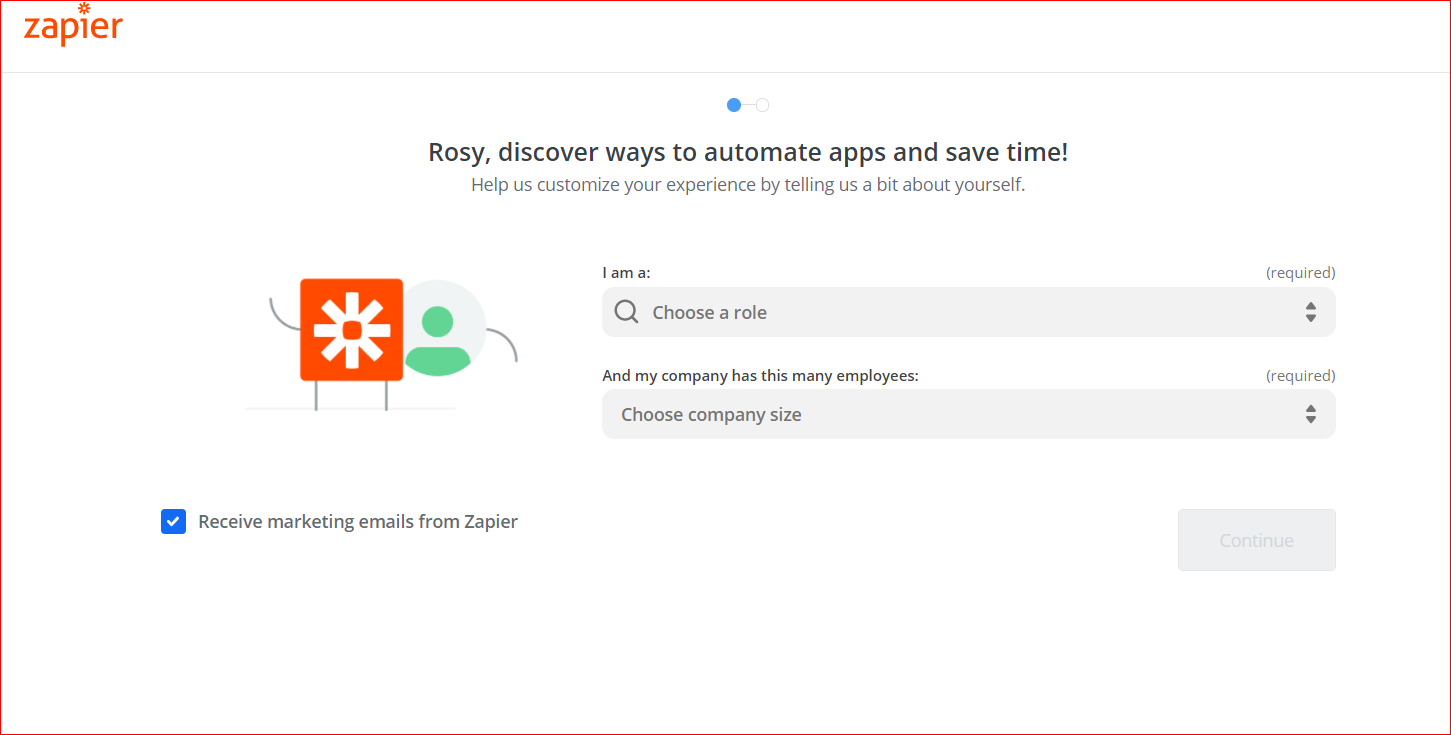Click '(required)' text above the role field
Screen dimensions: 1451x735
(1300, 273)
